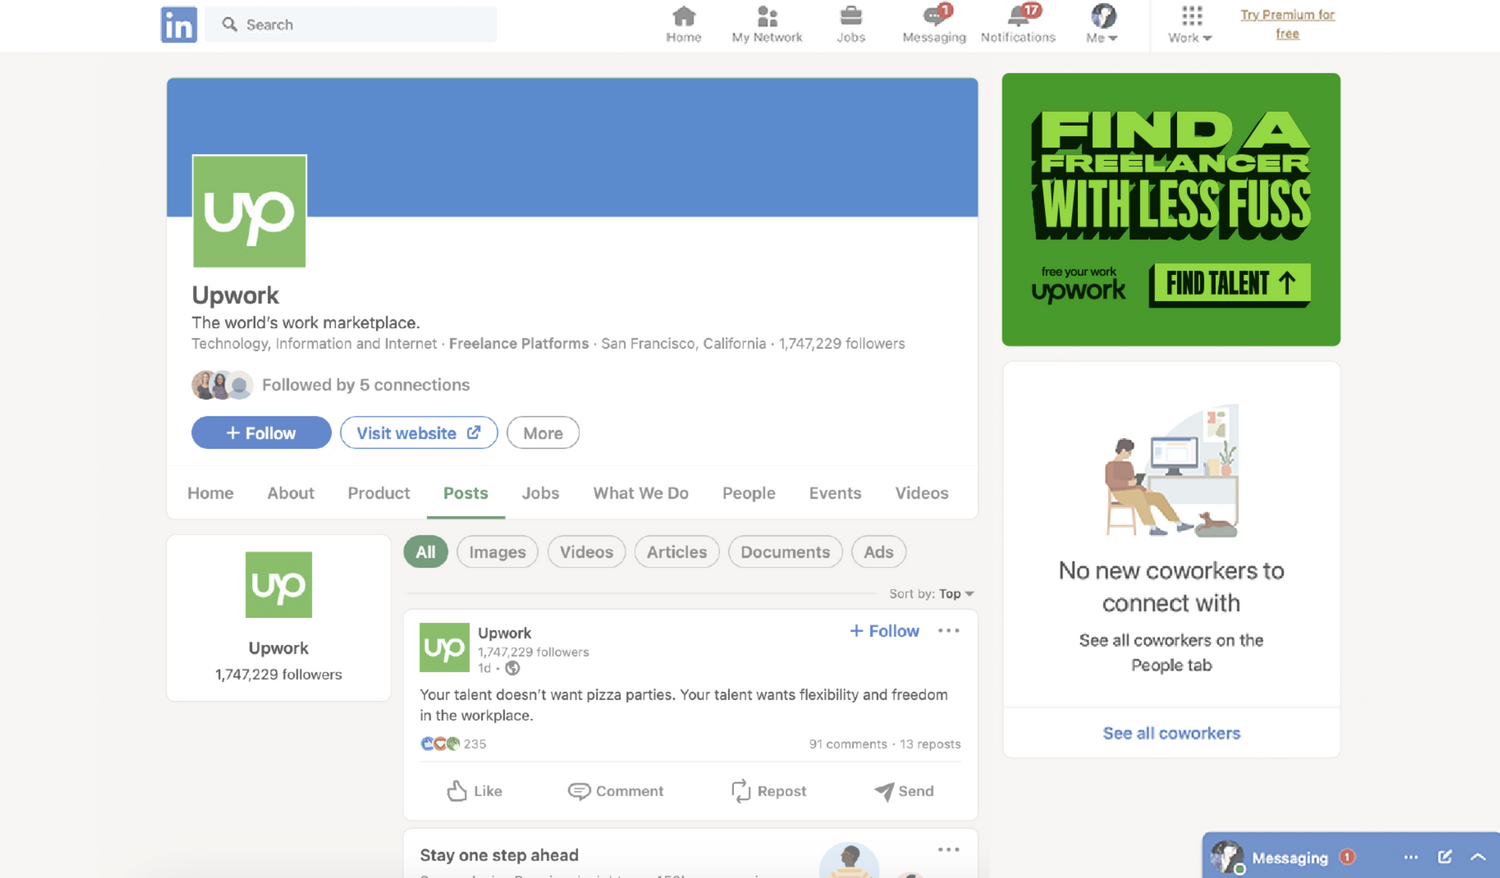This screenshot has height=878, width=1500.
Task: Open the company Videos tab
Action: tap(922, 493)
